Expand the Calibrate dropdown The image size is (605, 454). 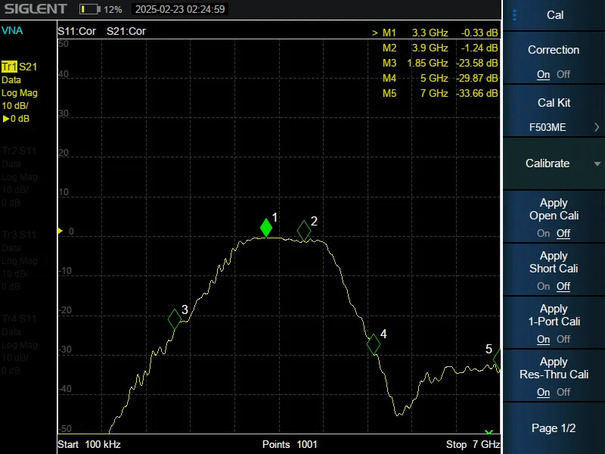point(554,164)
